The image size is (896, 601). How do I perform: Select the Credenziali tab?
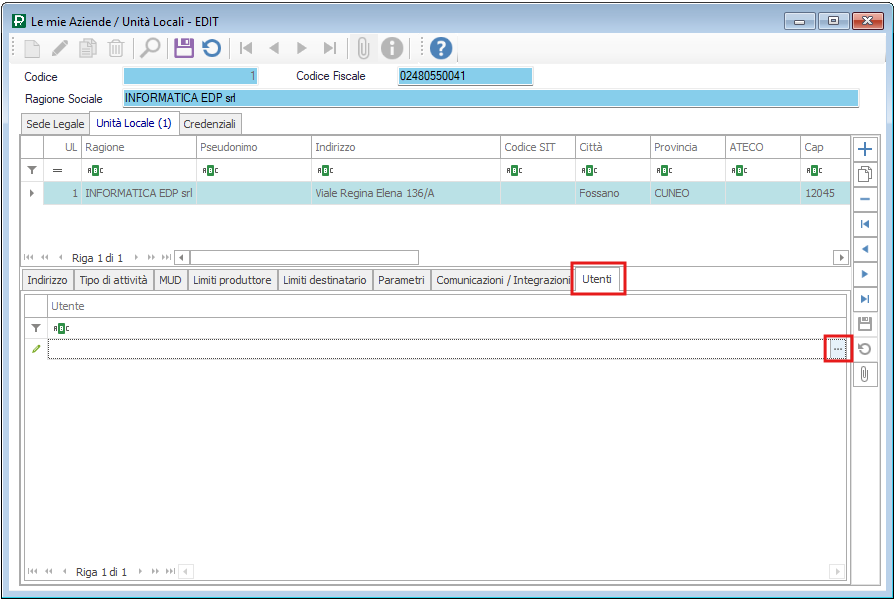pyautogui.click(x=209, y=124)
